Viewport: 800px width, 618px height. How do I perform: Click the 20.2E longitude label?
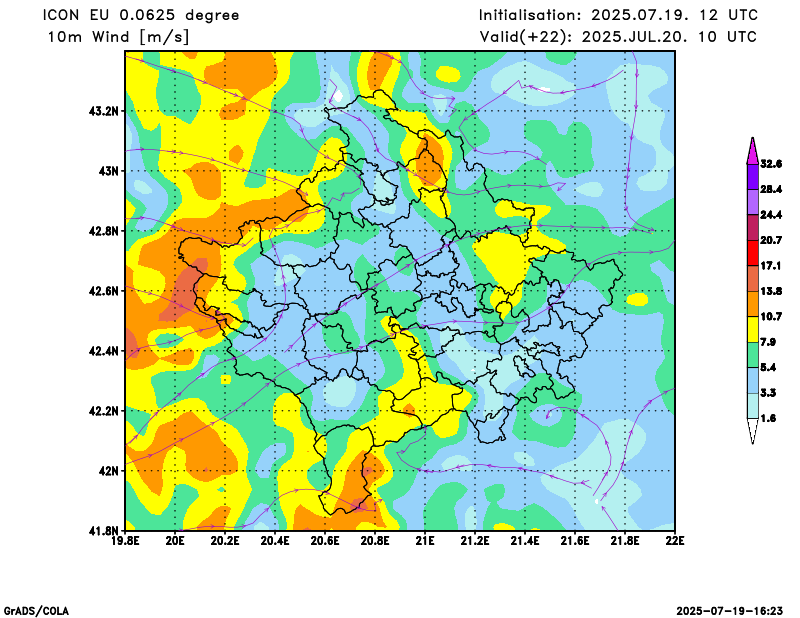pos(225,540)
